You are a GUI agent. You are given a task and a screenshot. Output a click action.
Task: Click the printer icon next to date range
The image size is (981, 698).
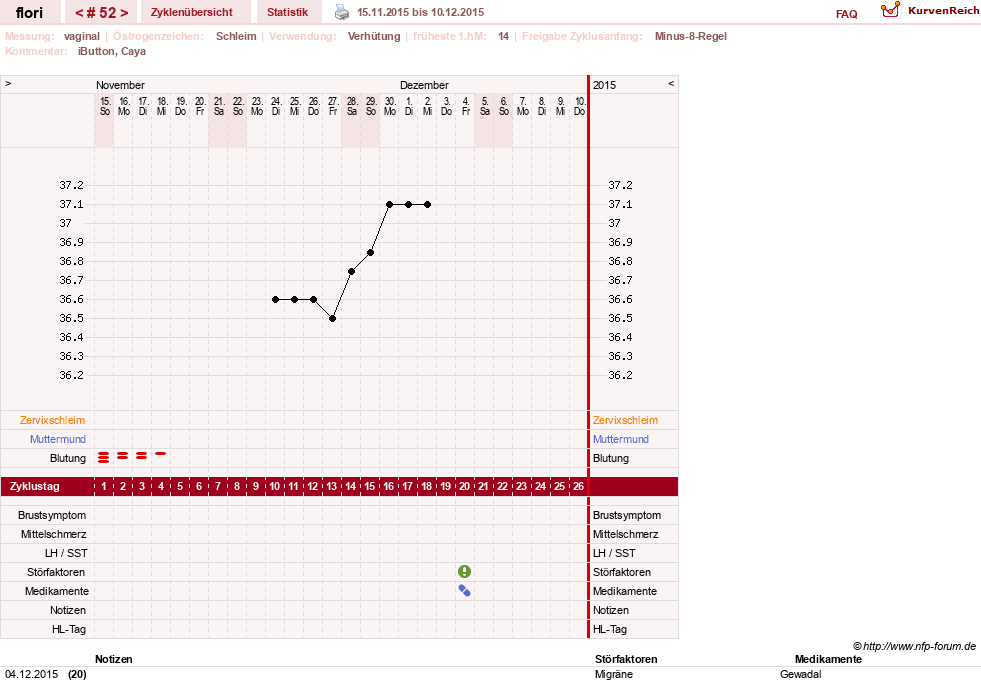pyautogui.click(x=342, y=12)
